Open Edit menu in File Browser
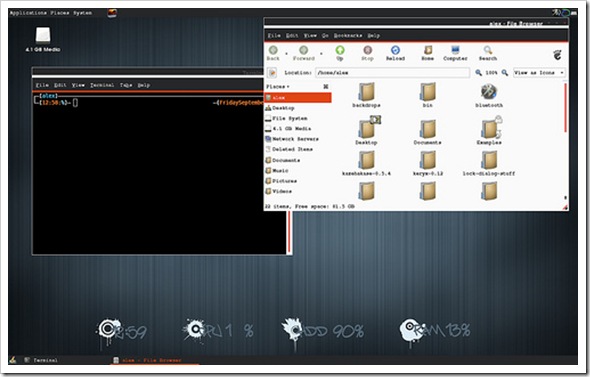 tap(292, 35)
